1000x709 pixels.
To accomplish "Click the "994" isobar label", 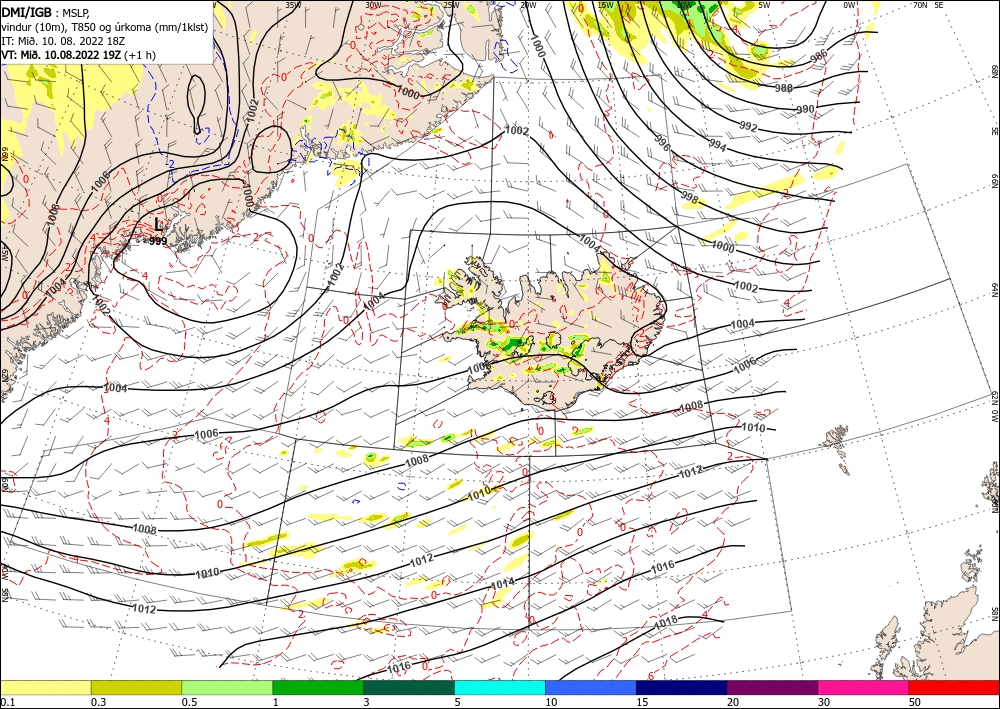I will [x=717, y=145].
